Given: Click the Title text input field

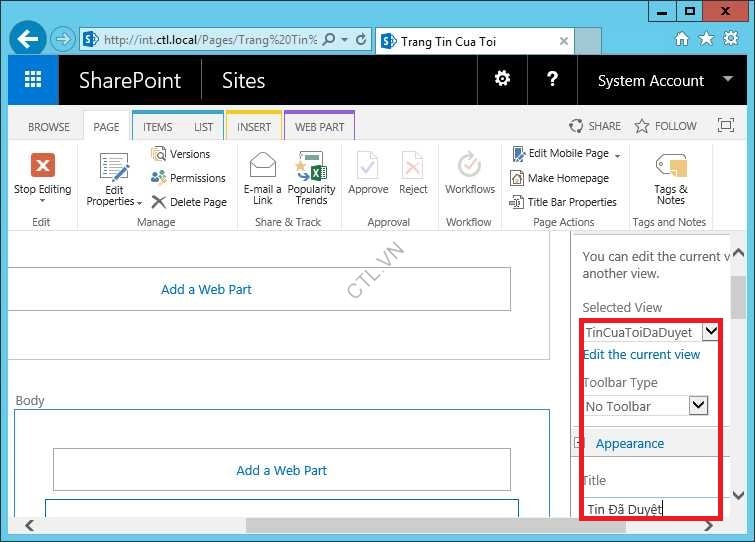Looking at the screenshot, I should 650,508.
